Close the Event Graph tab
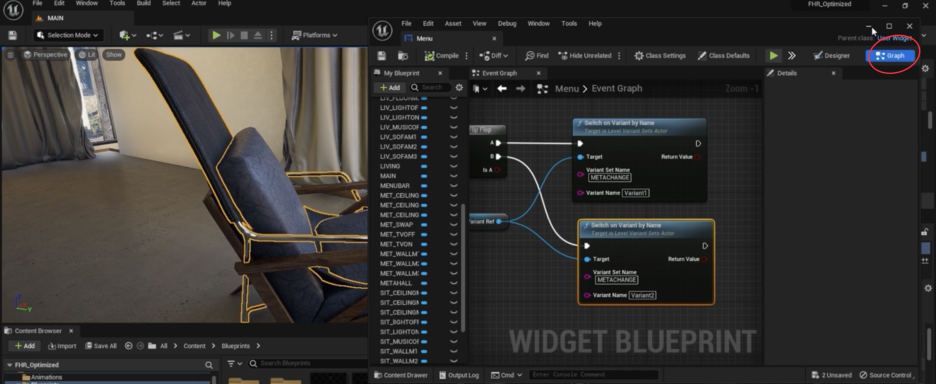The image size is (936, 384). pos(538,73)
